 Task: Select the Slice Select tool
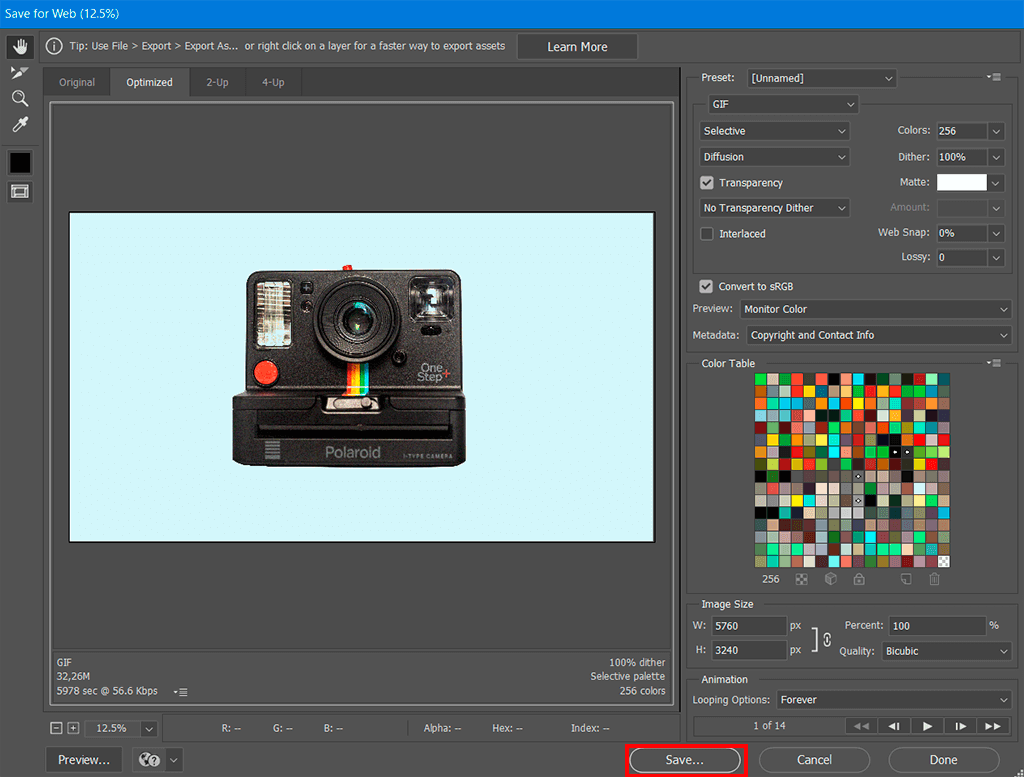pyautogui.click(x=20, y=72)
